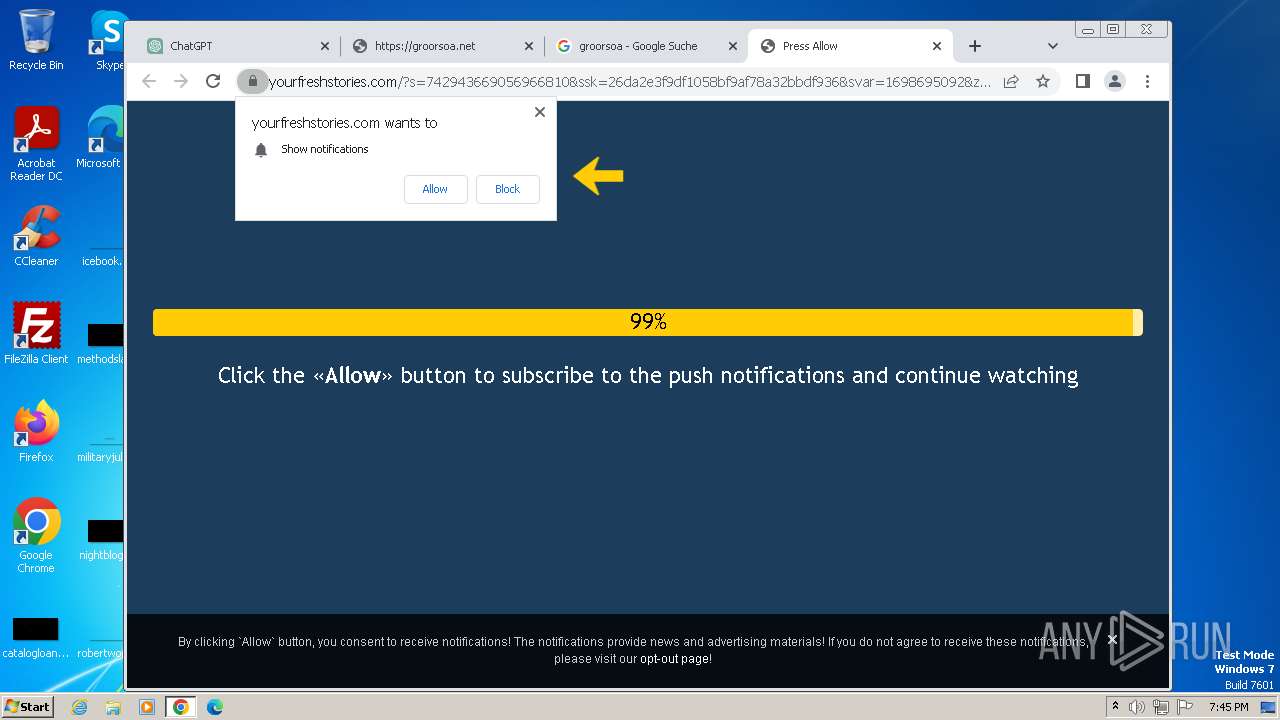Open the volume control tray icon
1280x720 pixels.
click(x=1137, y=707)
